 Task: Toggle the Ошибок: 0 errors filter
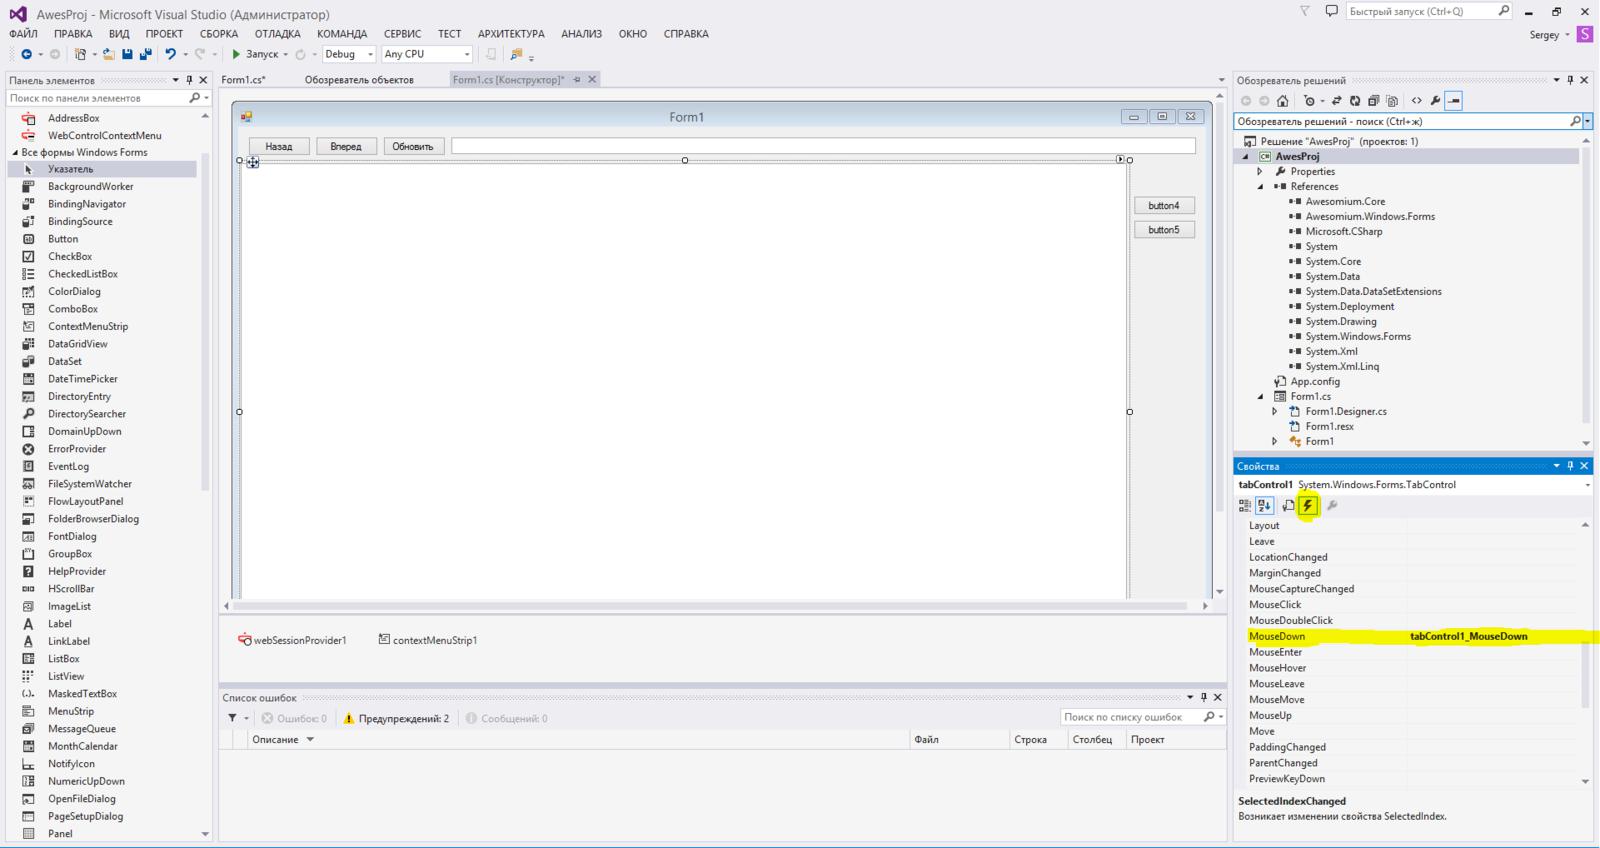point(294,718)
